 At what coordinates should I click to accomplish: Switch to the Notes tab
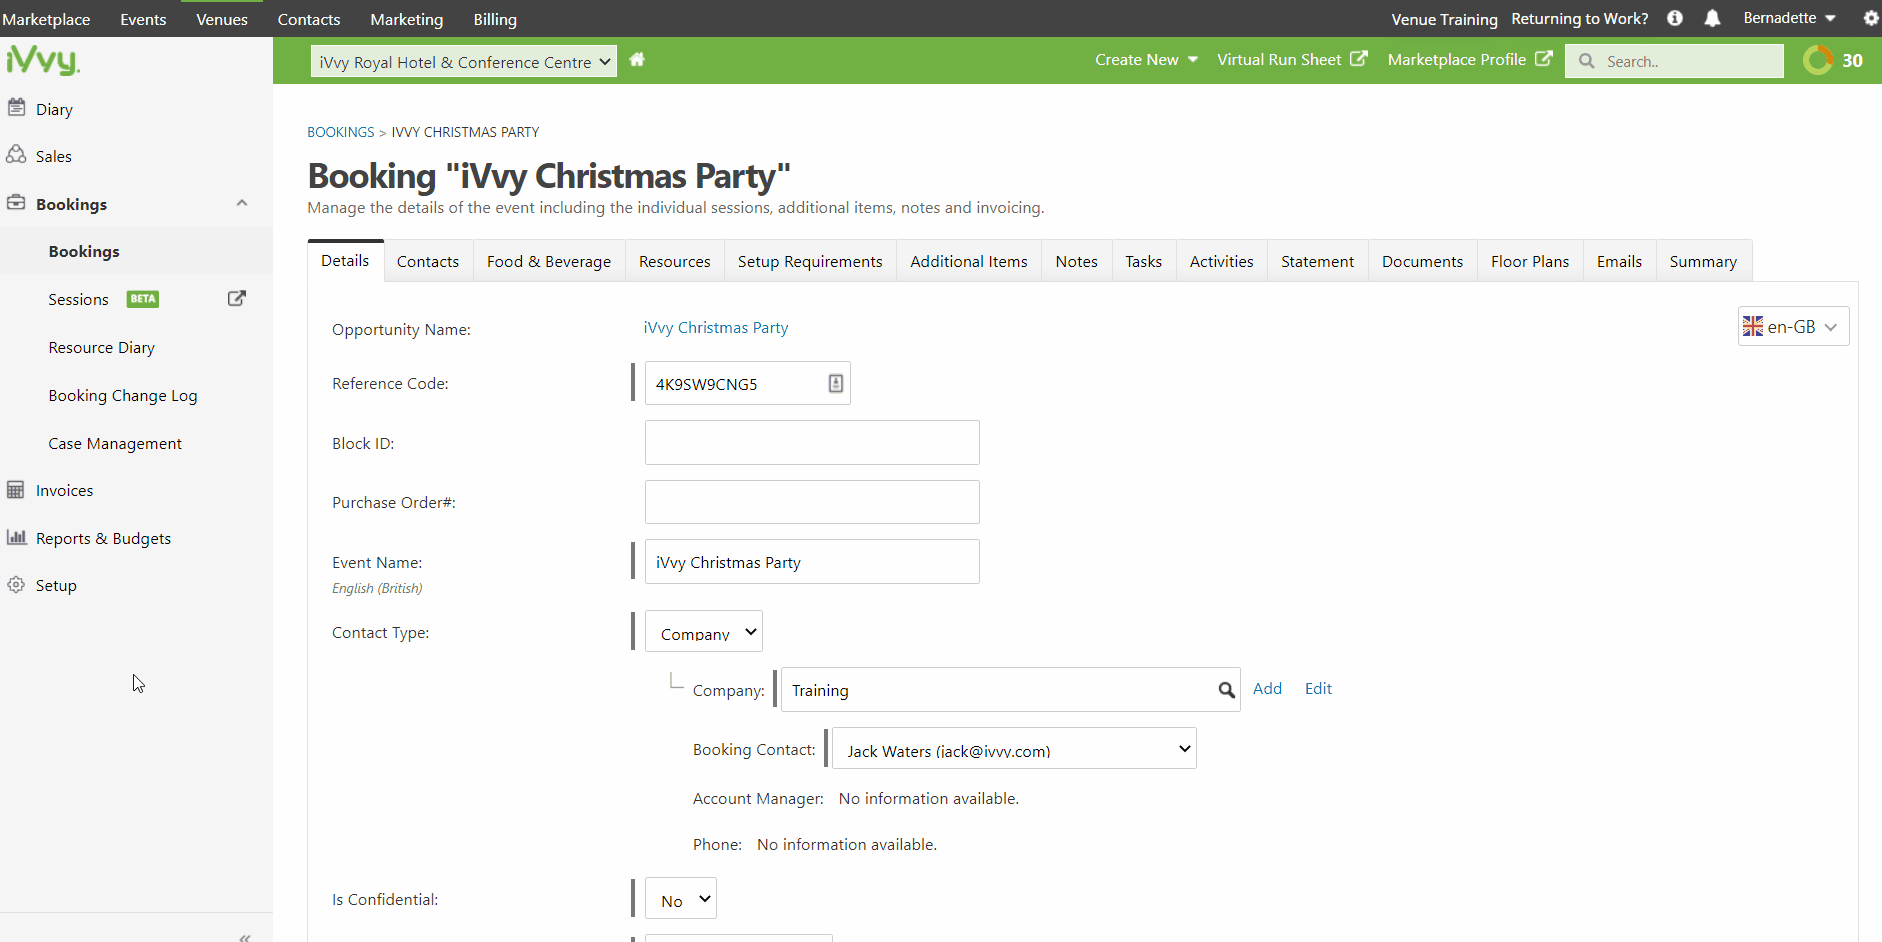click(x=1077, y=261)
